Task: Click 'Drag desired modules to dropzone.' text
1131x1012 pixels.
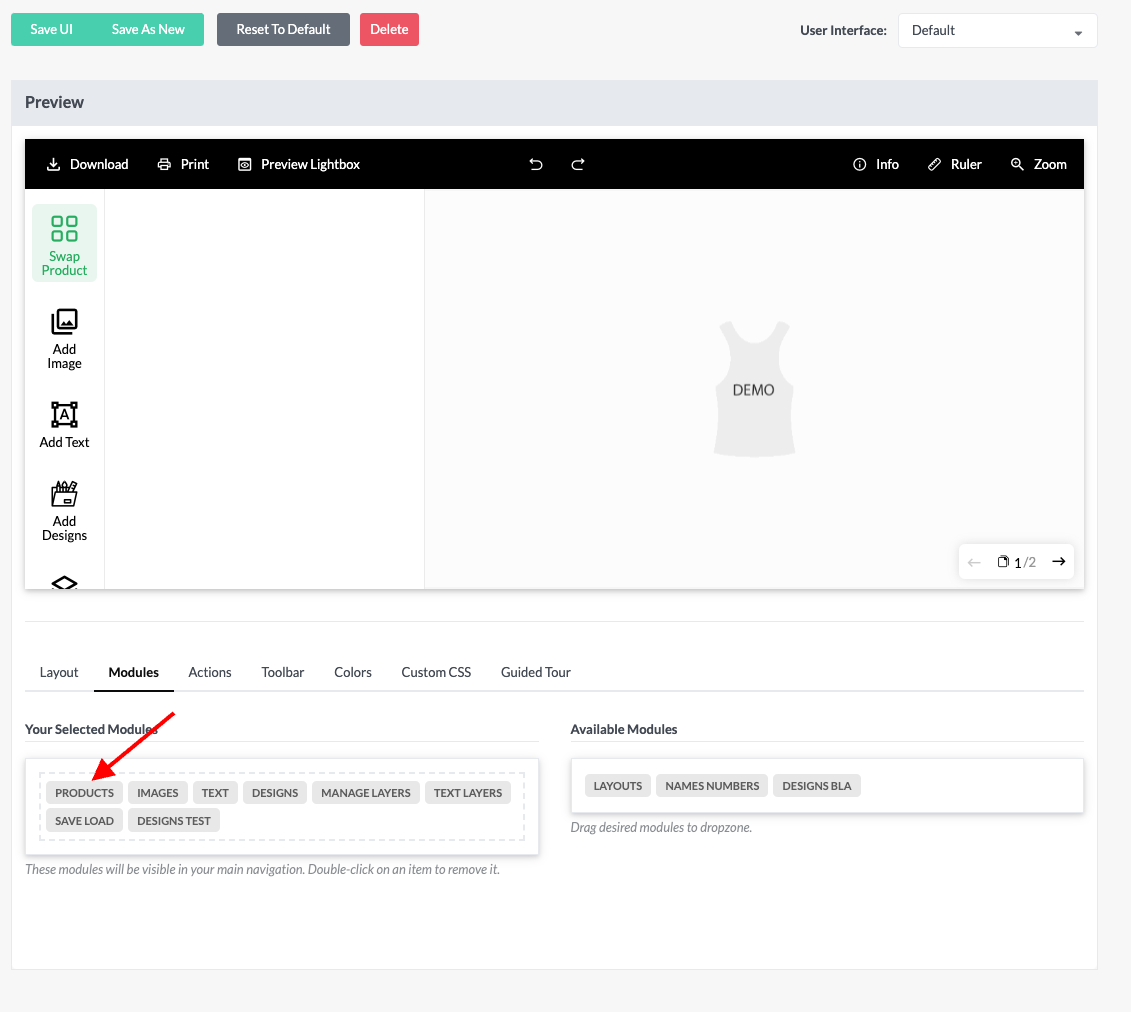Action: [x=661, y=827]
